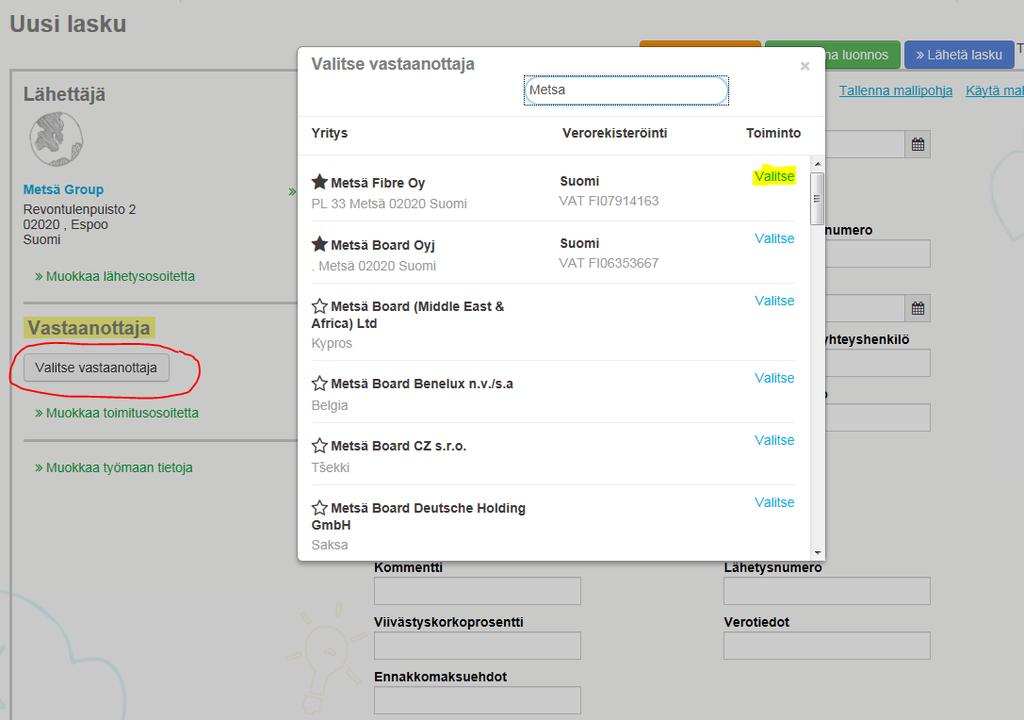This screenshot has height=720, width=1024.
Task: Click scroll up arrow in recipient list
Action: (817, 163)
